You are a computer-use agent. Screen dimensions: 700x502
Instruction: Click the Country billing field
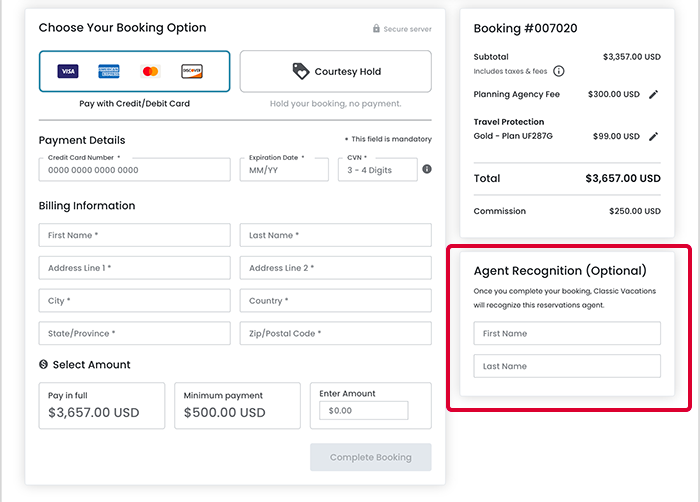336,300
